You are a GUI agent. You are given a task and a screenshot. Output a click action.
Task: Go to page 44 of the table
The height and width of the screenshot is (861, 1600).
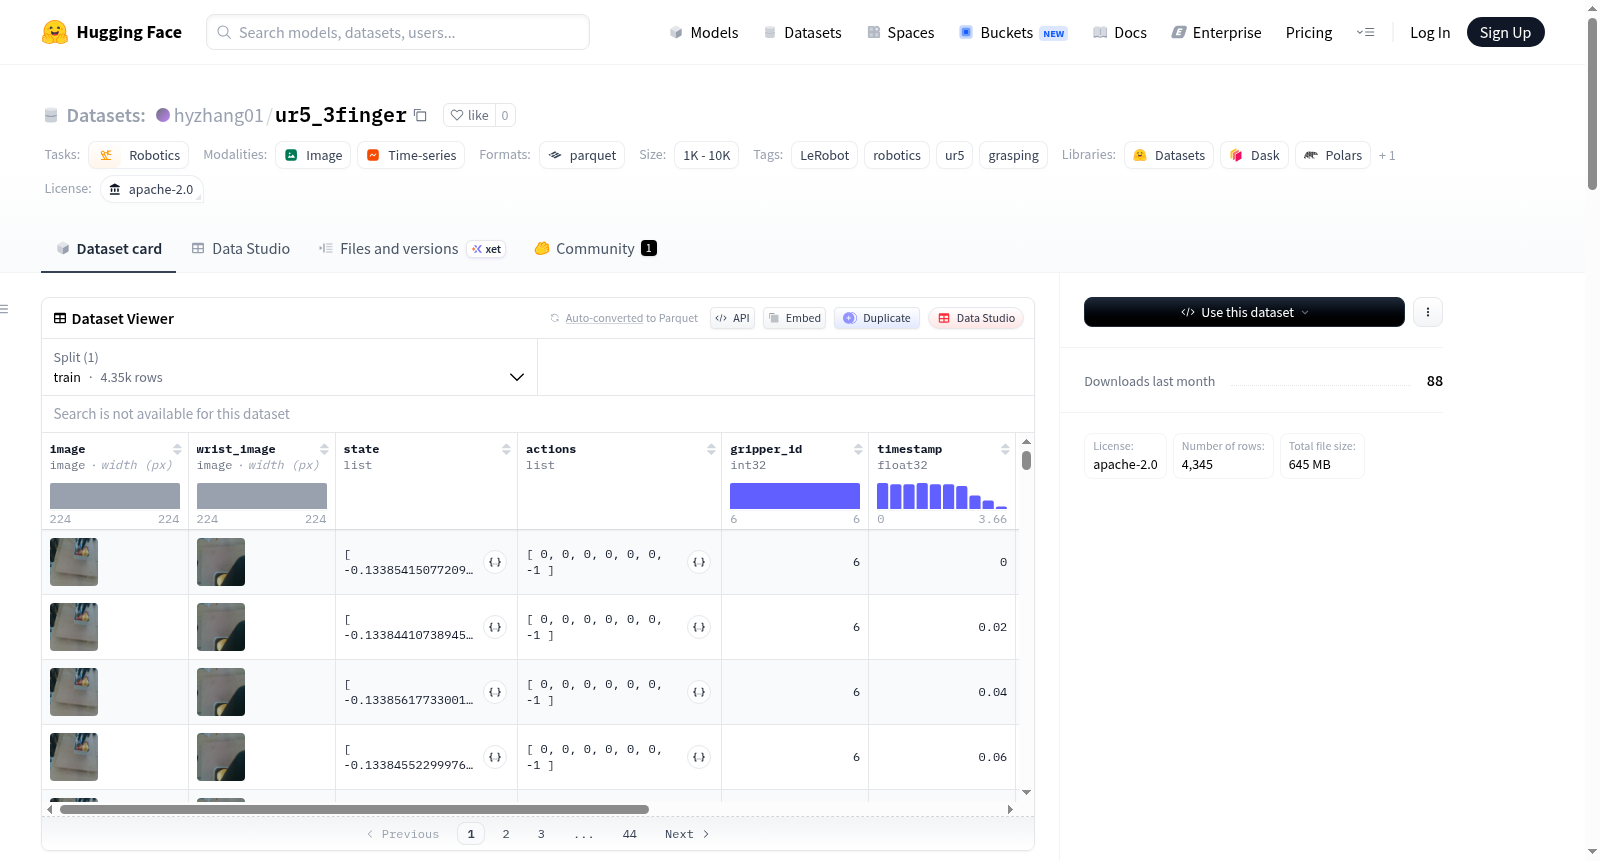click(x=630, y=834)
